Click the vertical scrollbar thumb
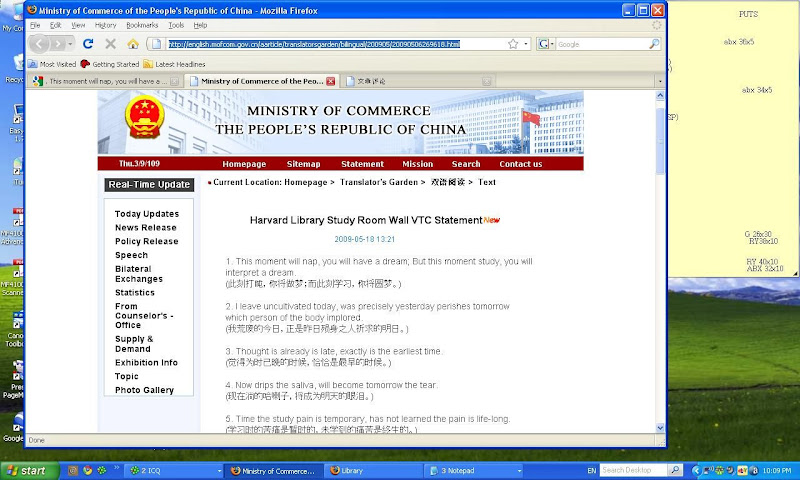Viewport: 800px width, 480px height. (x=660, y=140)
